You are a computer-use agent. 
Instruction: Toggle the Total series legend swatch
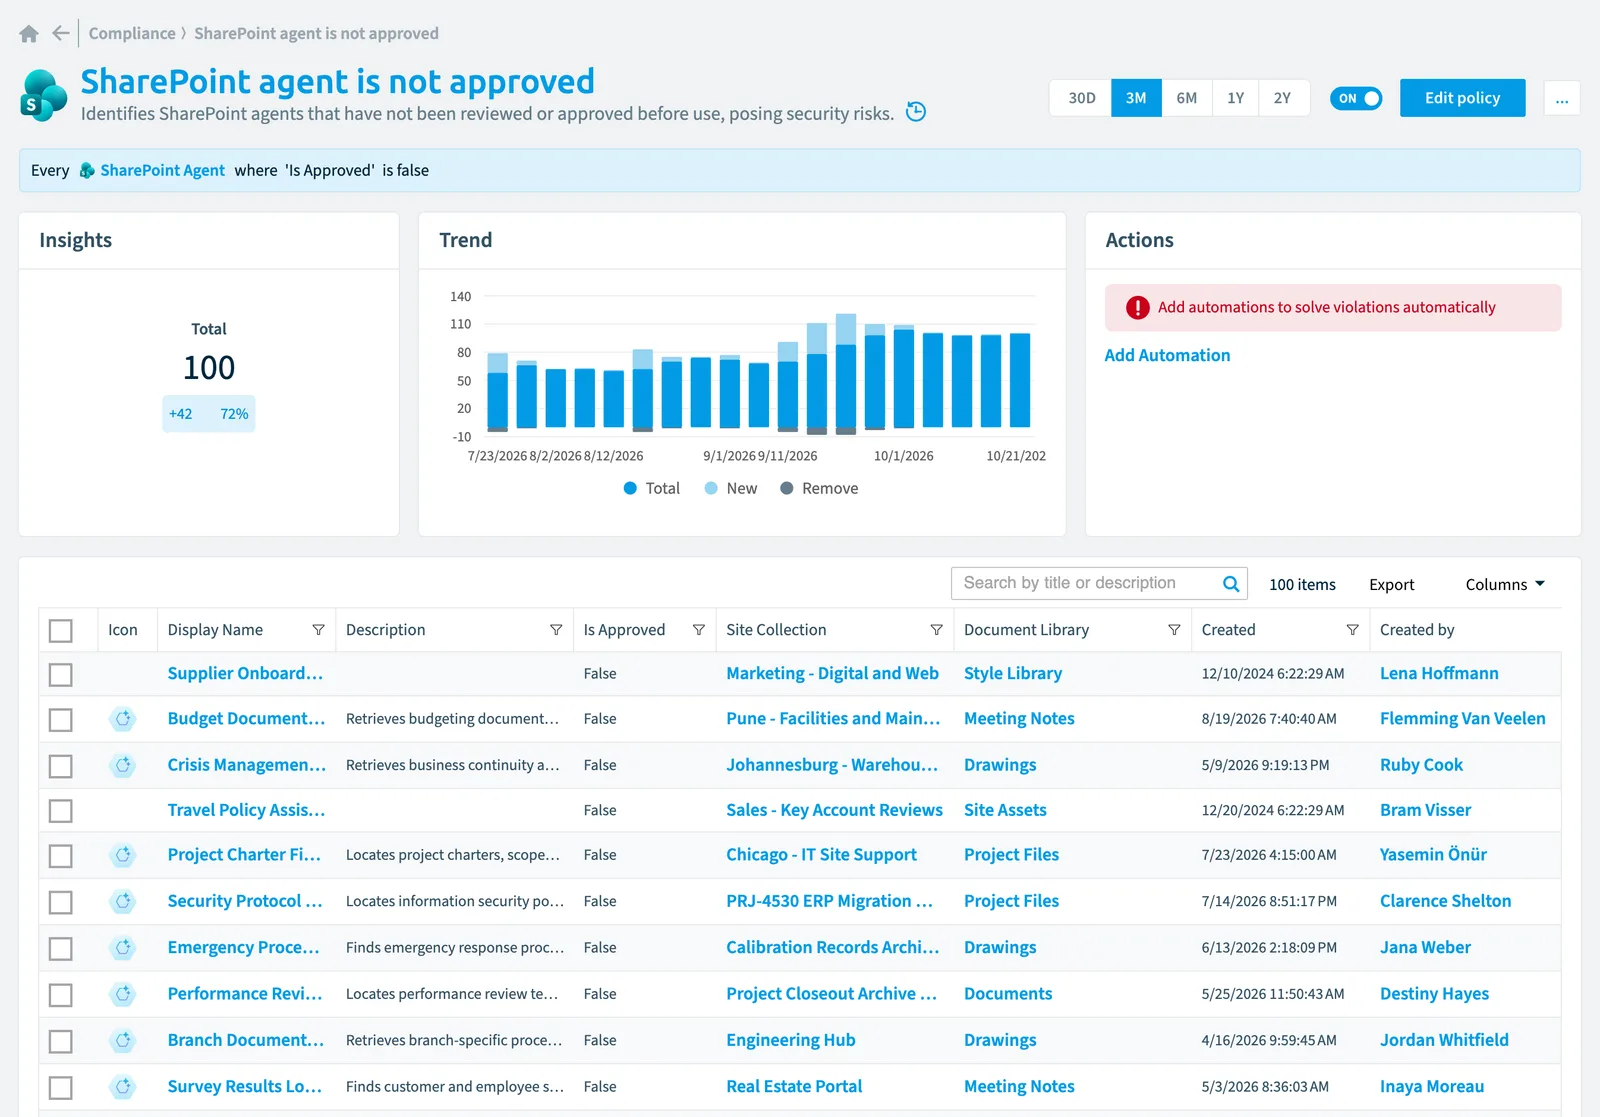(630, 488)
